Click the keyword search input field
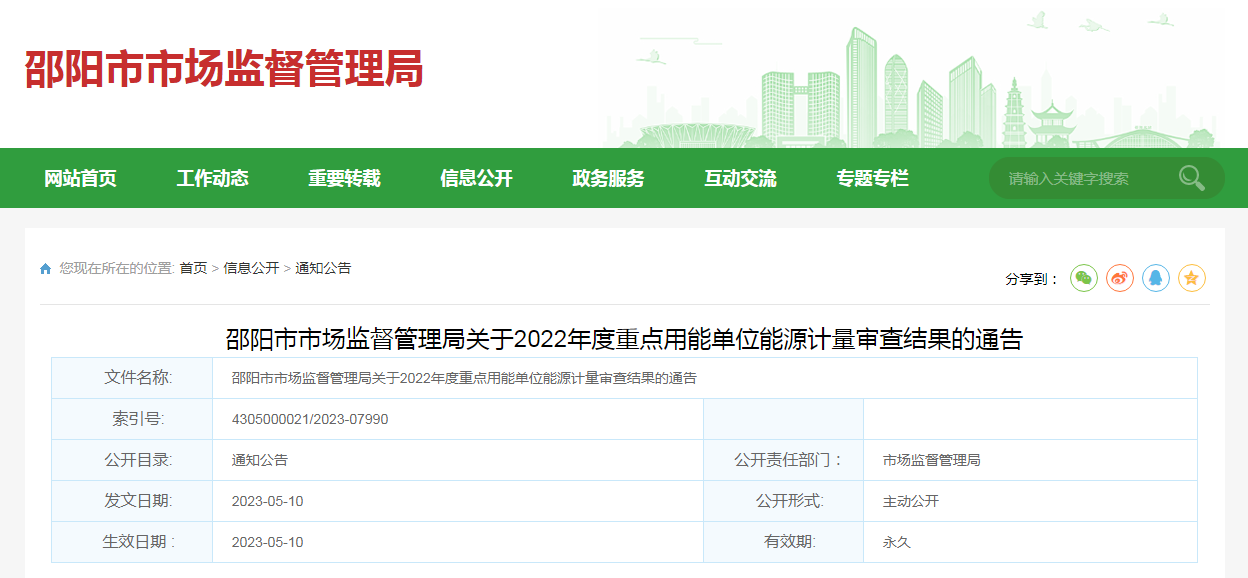Viewport: 1248px width, 578px height. [1085, 178]
